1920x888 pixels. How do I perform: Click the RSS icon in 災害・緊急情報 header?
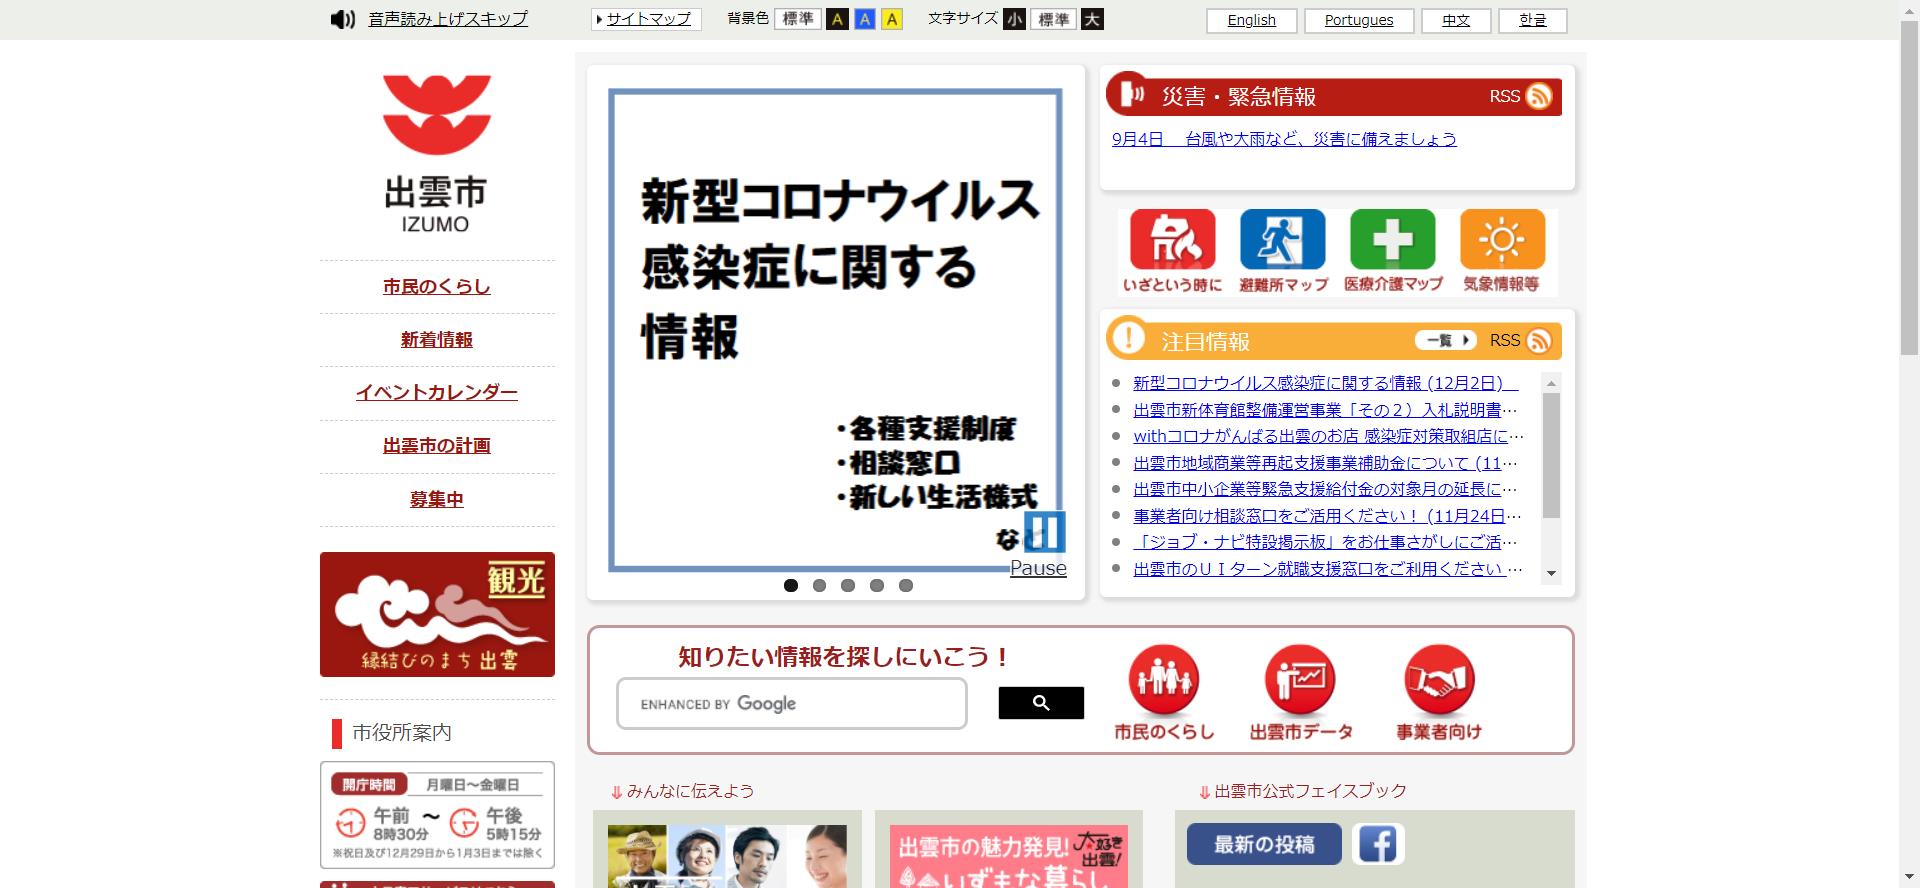pos(1539,96)
